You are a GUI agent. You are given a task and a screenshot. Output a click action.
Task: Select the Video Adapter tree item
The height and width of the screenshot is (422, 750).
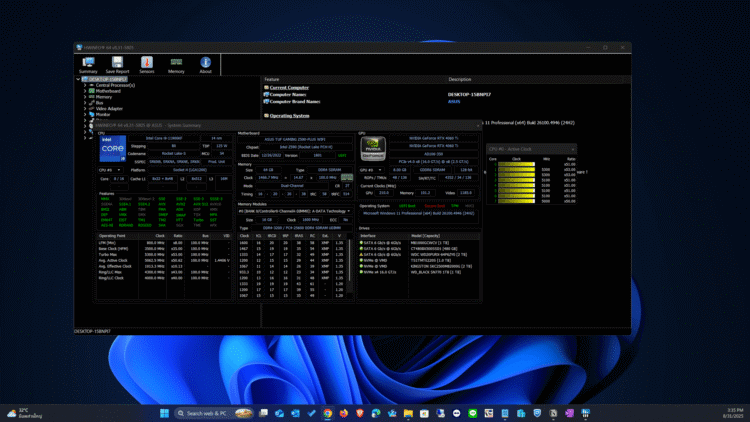click(x=109, y=109)
